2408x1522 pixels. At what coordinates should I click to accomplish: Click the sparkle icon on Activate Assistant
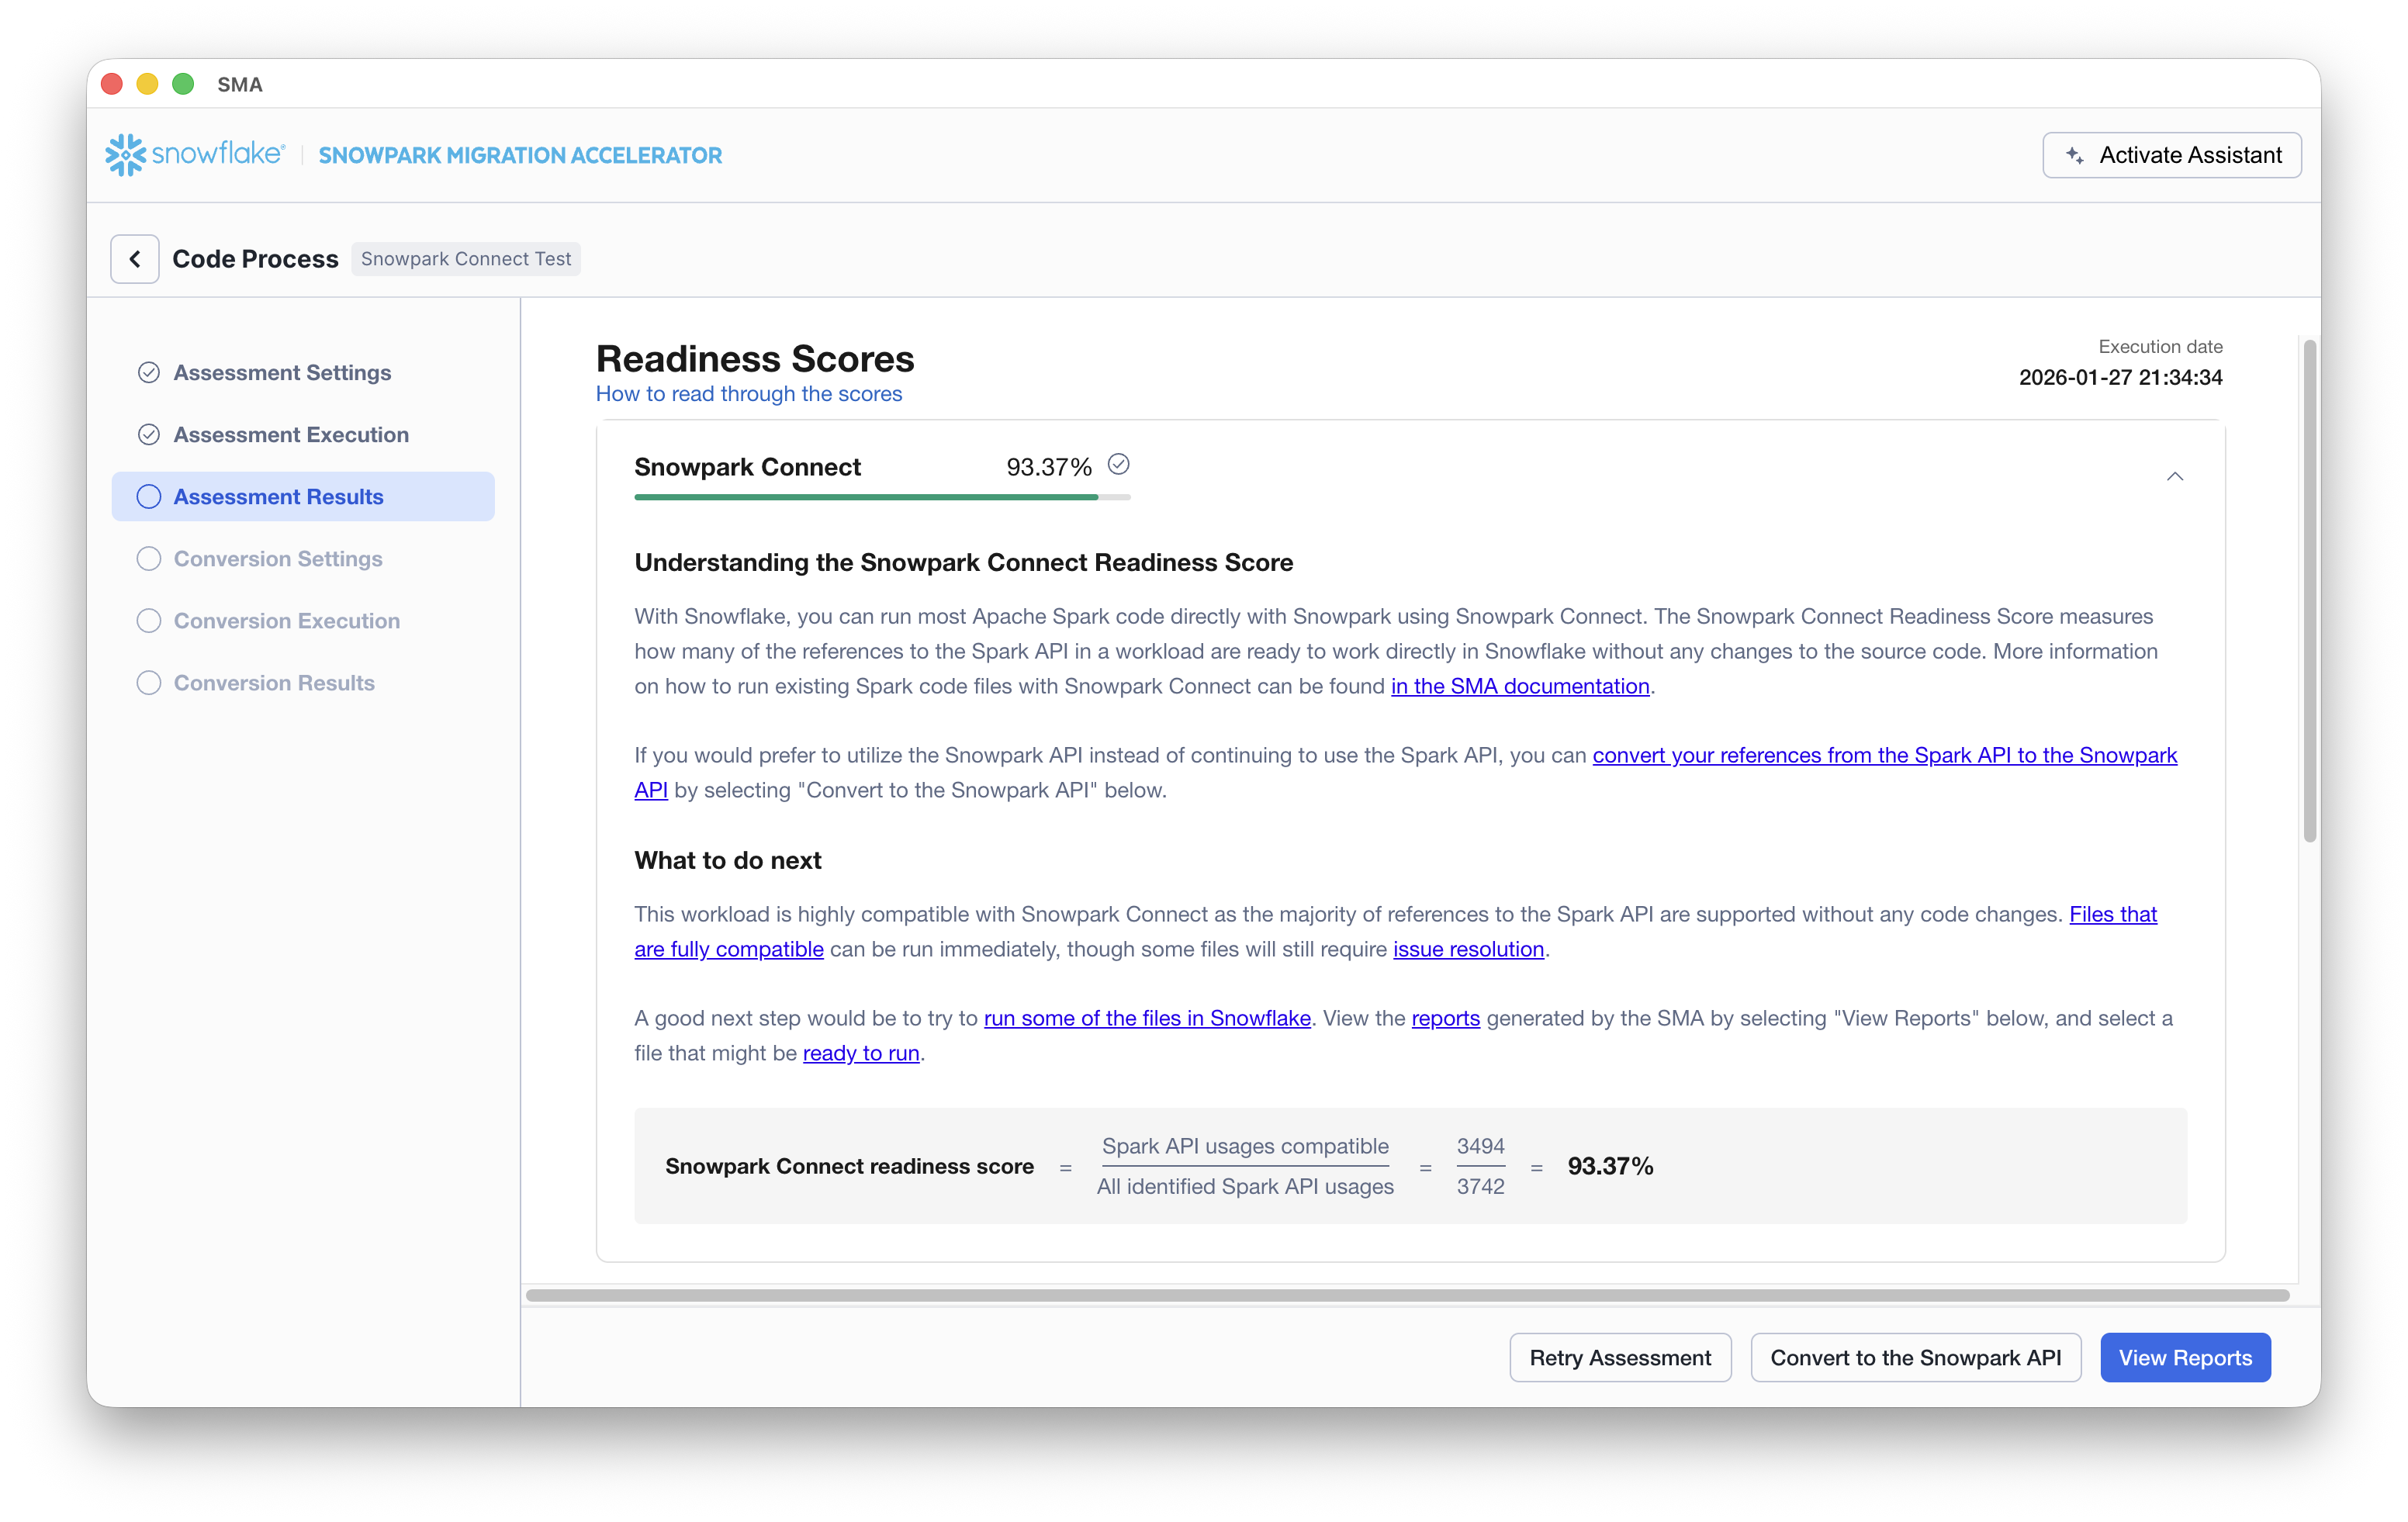(2076, 155)
